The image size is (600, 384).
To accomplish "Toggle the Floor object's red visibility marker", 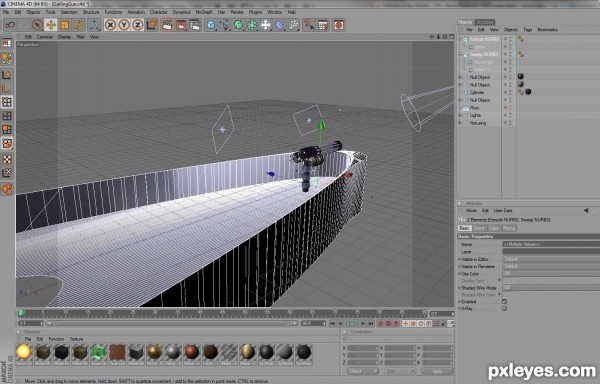I will (x=510, y=108).
